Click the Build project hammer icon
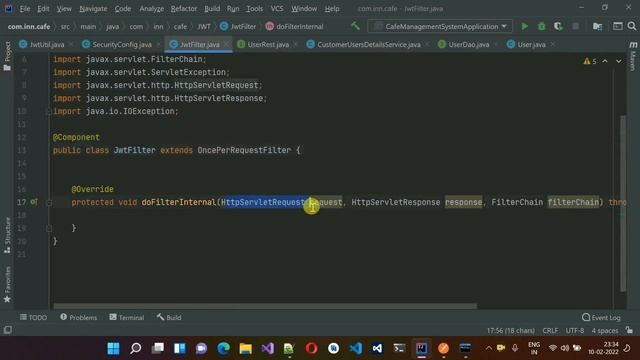Image resolution: width=640 pixels, height=360 pixels. click(355, 26)
